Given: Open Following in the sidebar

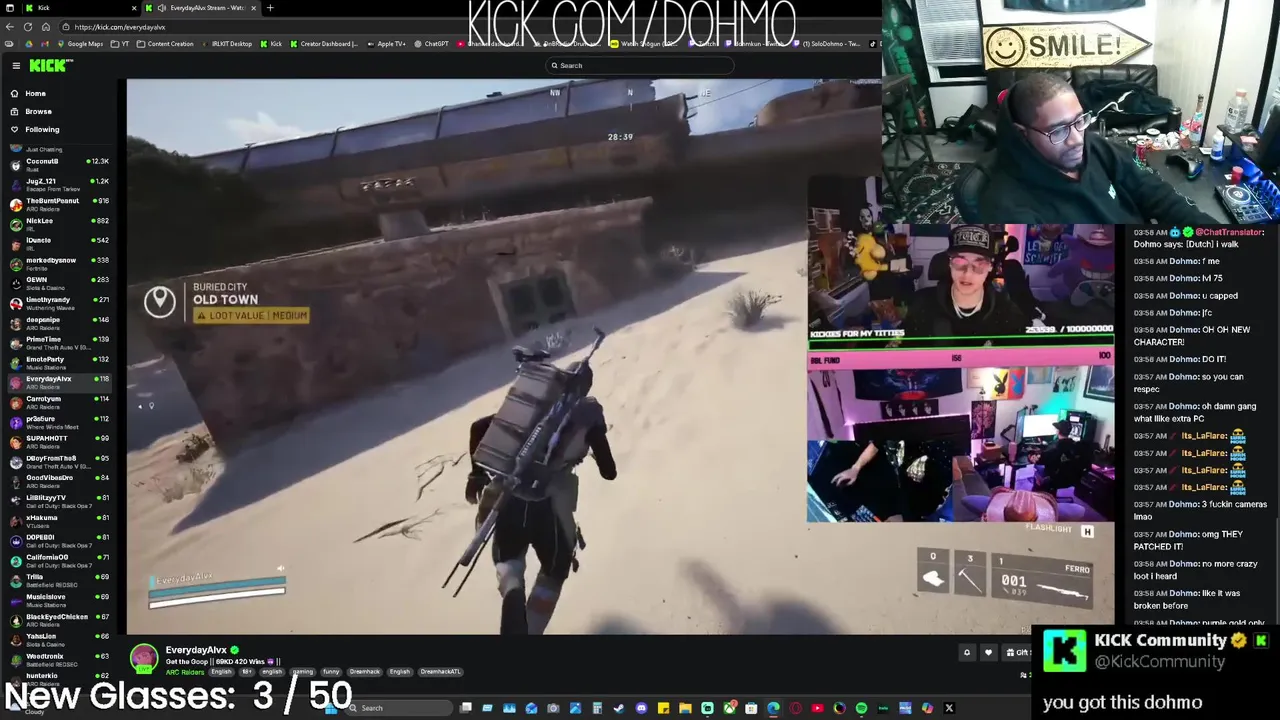Looking at the screenshot, I should [x=42, y=129].
